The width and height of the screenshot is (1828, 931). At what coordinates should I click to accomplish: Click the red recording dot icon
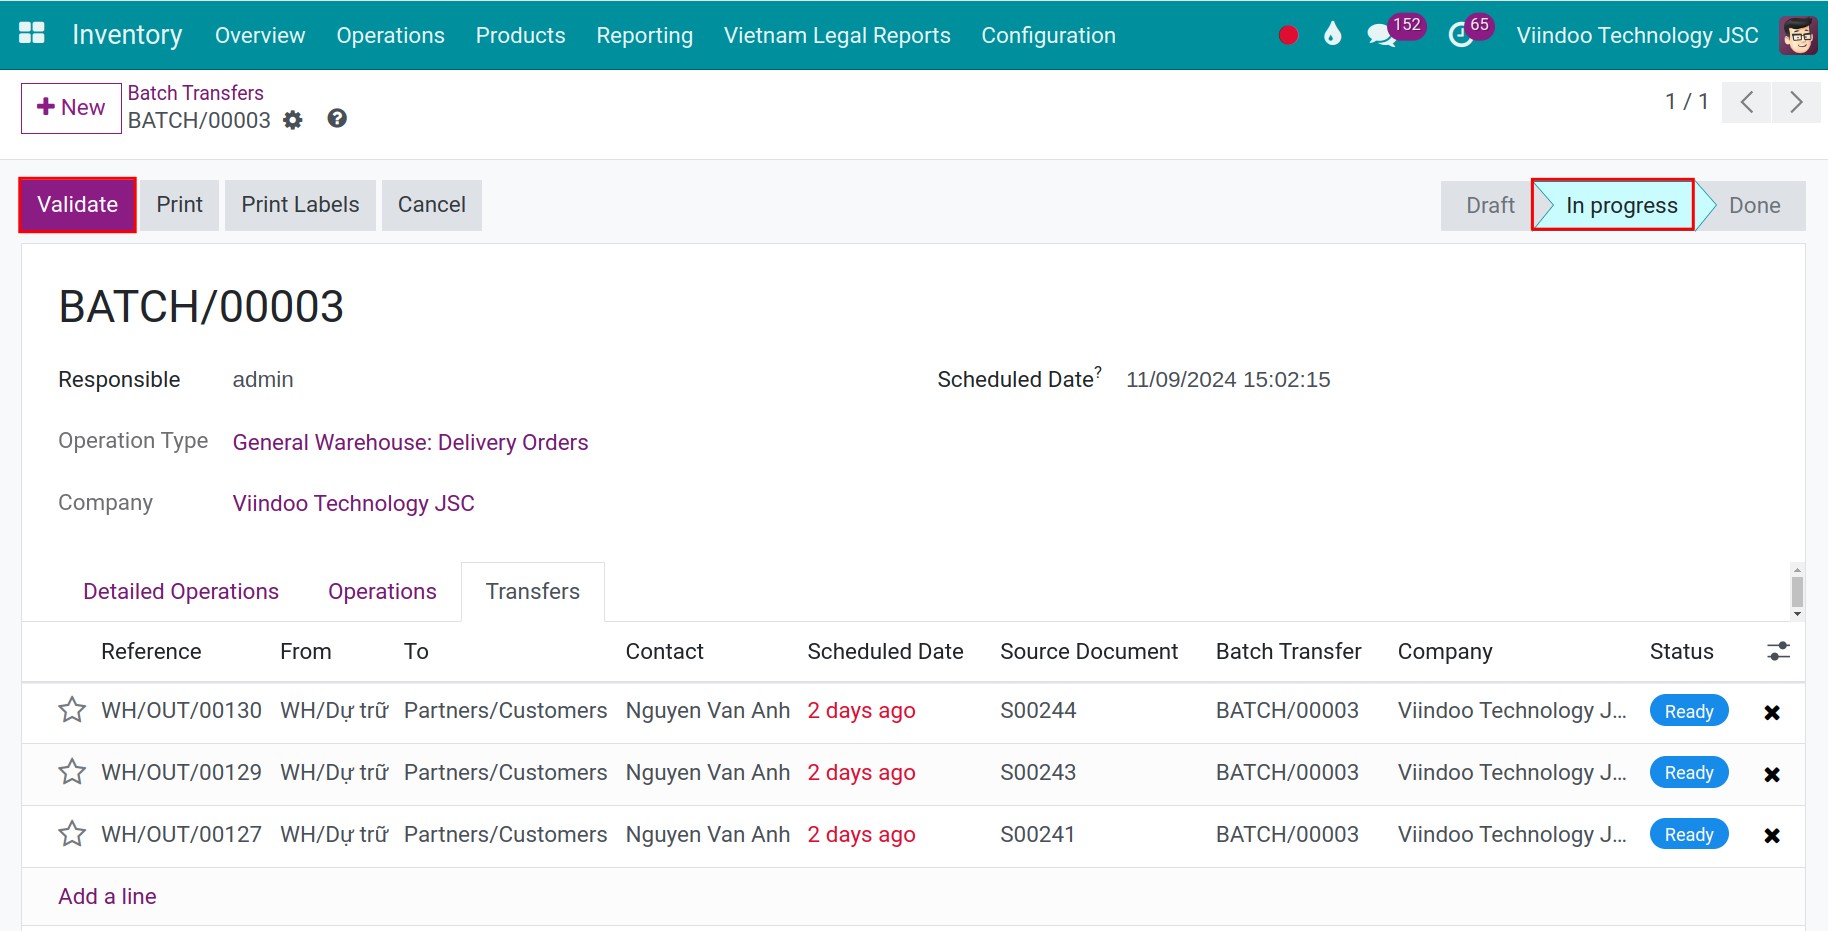point(1288,35)
